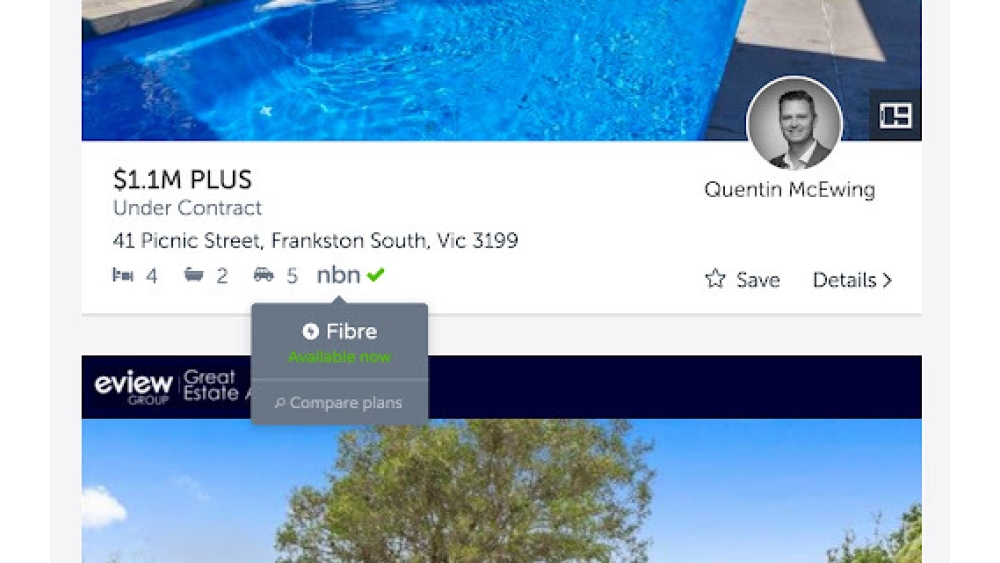Click the Save star icon
This screenshot has height=563, width=1000.
[x=715, y=279]
